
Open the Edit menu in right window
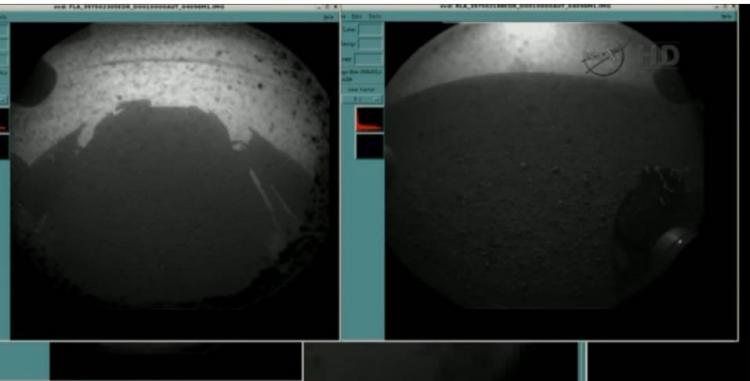tap(357, 16)
